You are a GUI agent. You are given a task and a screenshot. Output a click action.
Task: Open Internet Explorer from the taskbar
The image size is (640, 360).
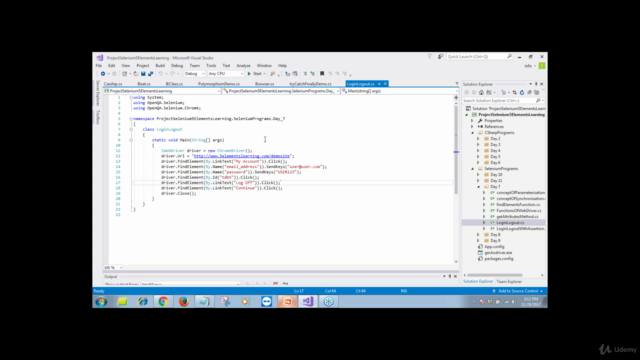[142, 301]
